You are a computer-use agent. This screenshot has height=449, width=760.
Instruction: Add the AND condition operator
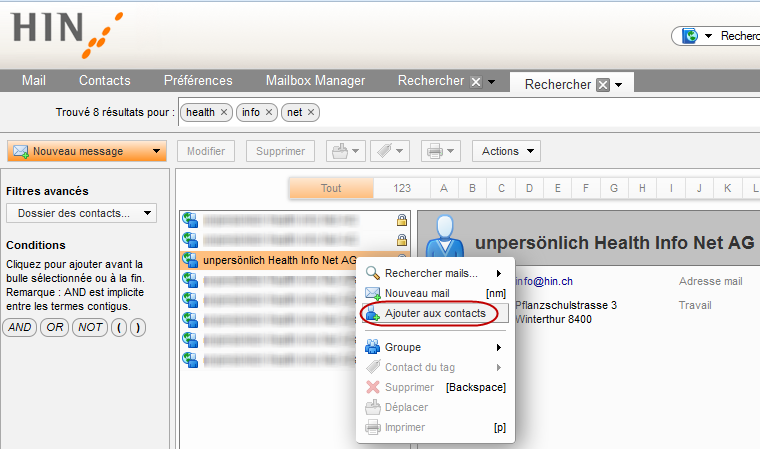click(x=20, y=327)
